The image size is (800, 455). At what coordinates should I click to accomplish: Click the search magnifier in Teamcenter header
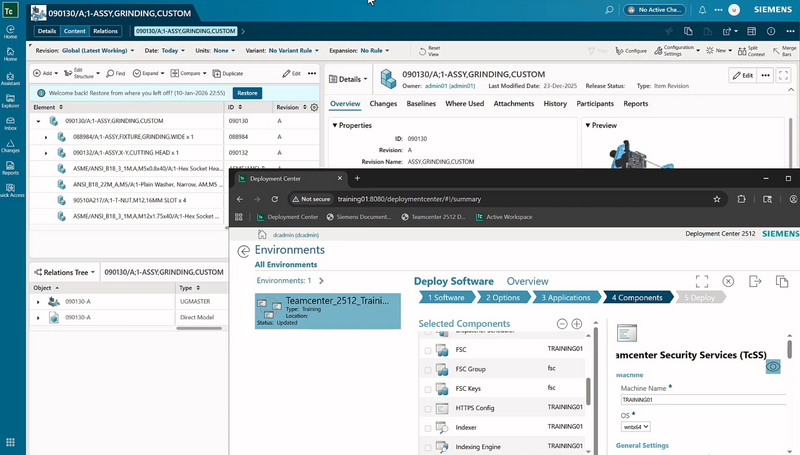coord(609,10)
